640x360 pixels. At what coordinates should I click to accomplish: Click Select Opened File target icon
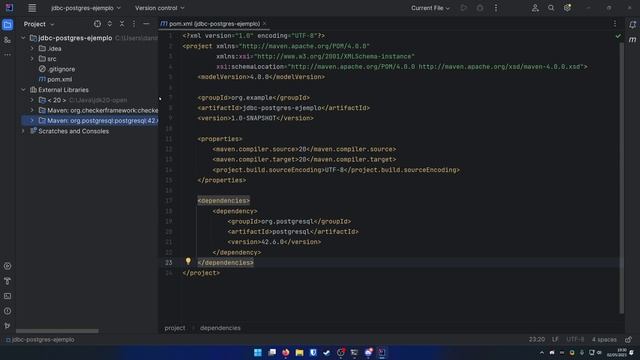click(97, 24)
